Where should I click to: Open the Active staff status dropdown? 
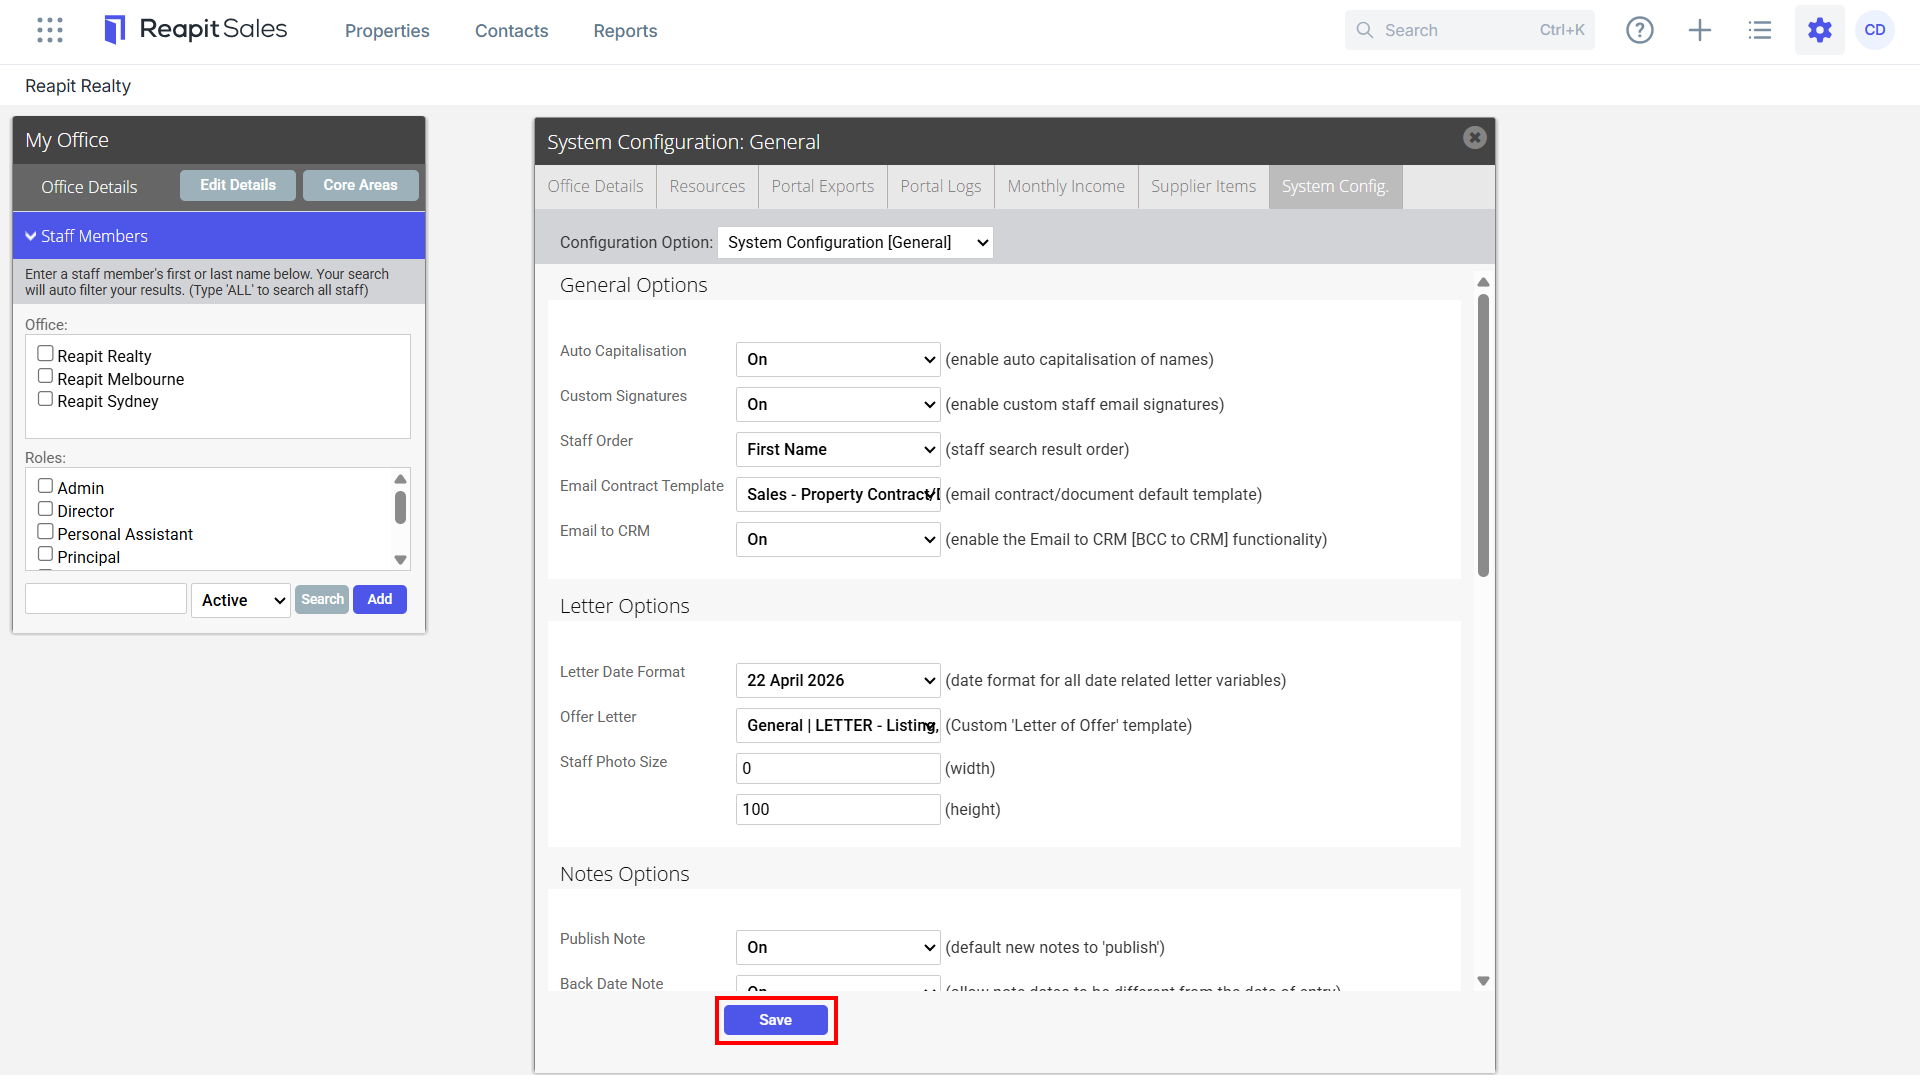[241, 600]
